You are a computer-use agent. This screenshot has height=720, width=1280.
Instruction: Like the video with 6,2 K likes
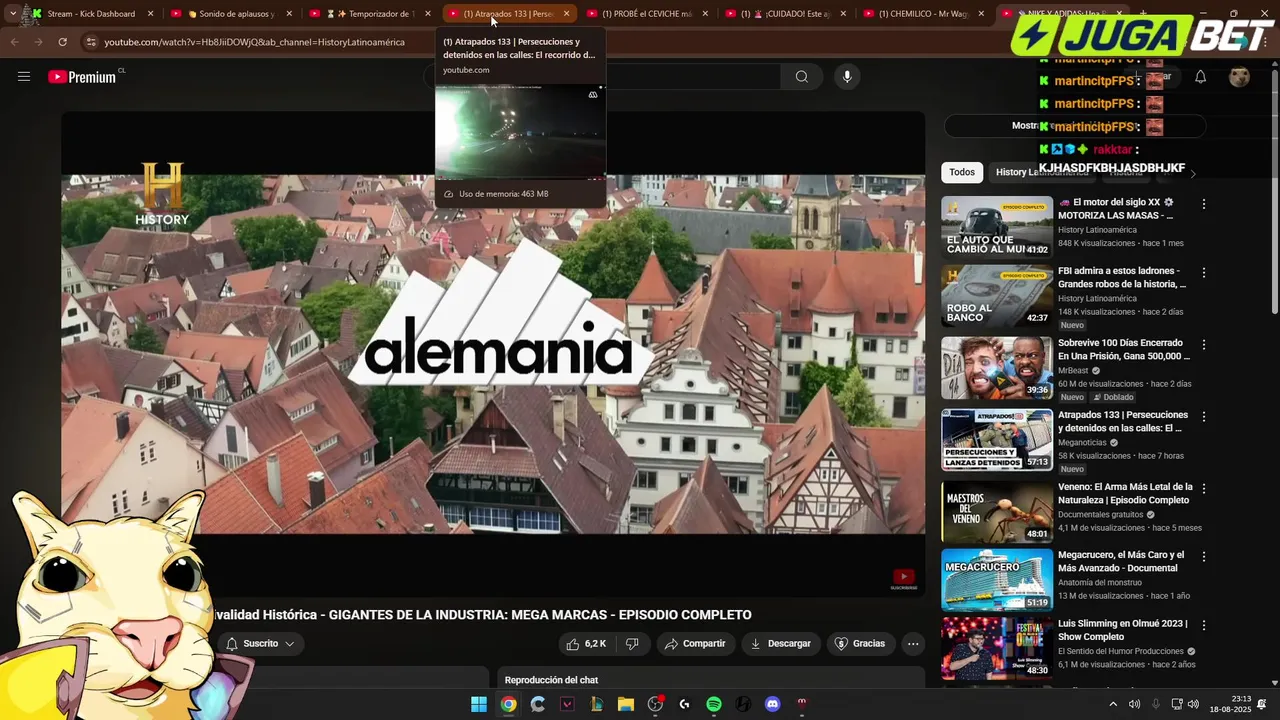point(586,643)
